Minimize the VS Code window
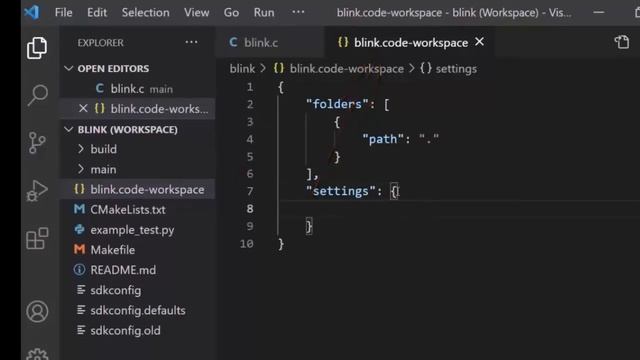The image size is (640, 360). (x=598, y=13)
